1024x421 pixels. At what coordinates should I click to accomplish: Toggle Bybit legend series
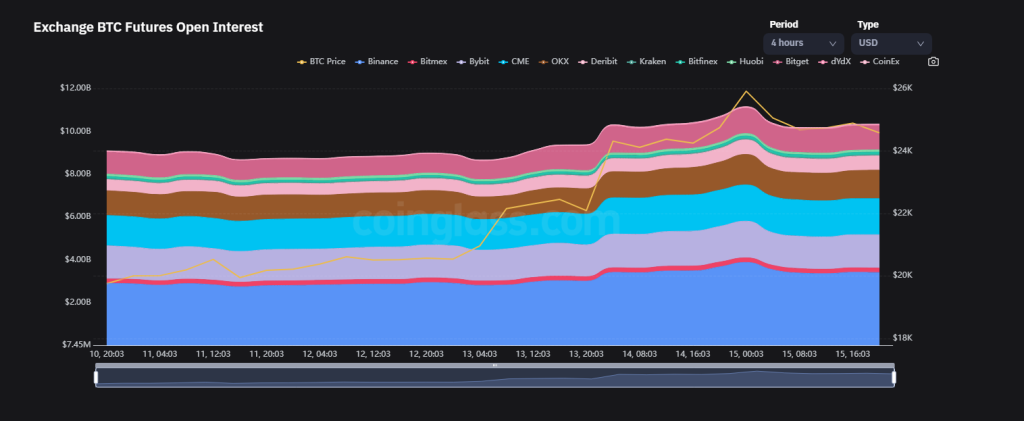pyautogui.click(x=473, y=61)
